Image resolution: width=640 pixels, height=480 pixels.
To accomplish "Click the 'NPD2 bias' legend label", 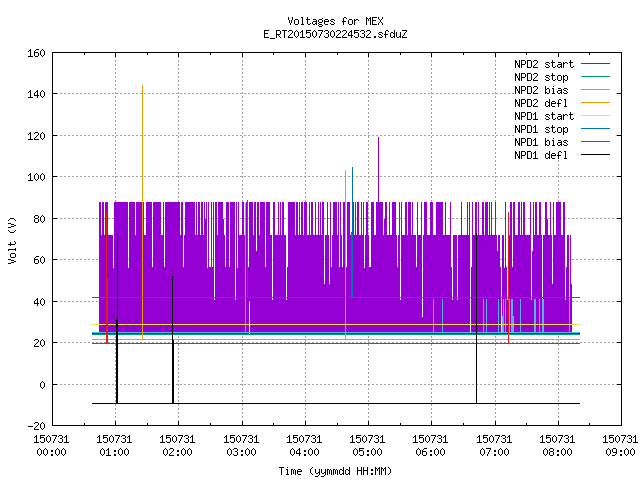I will point(541,90).
